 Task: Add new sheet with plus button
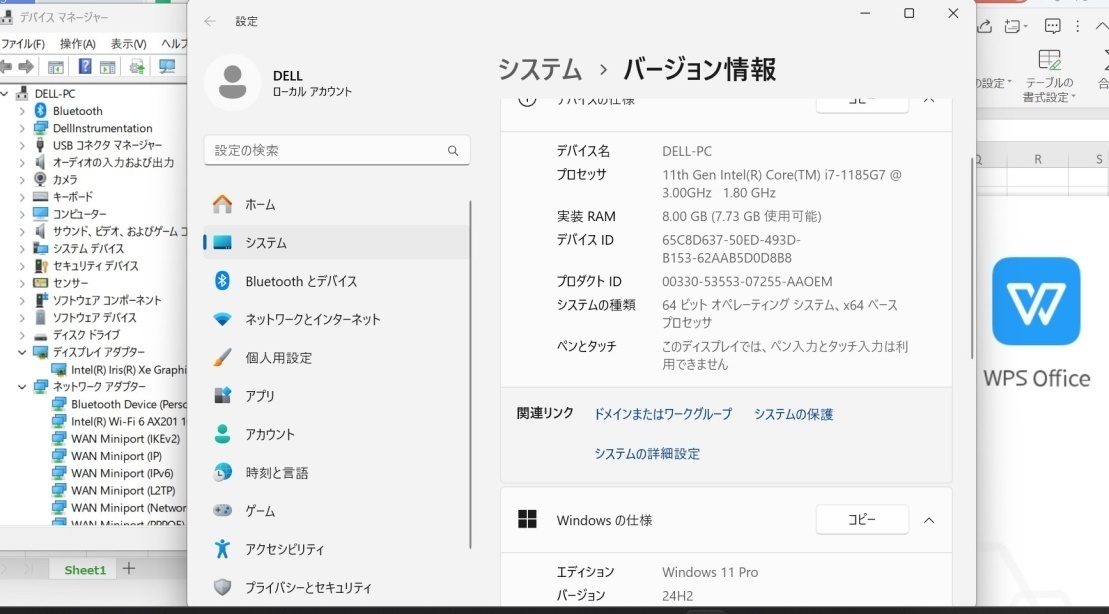pos(129,568)
